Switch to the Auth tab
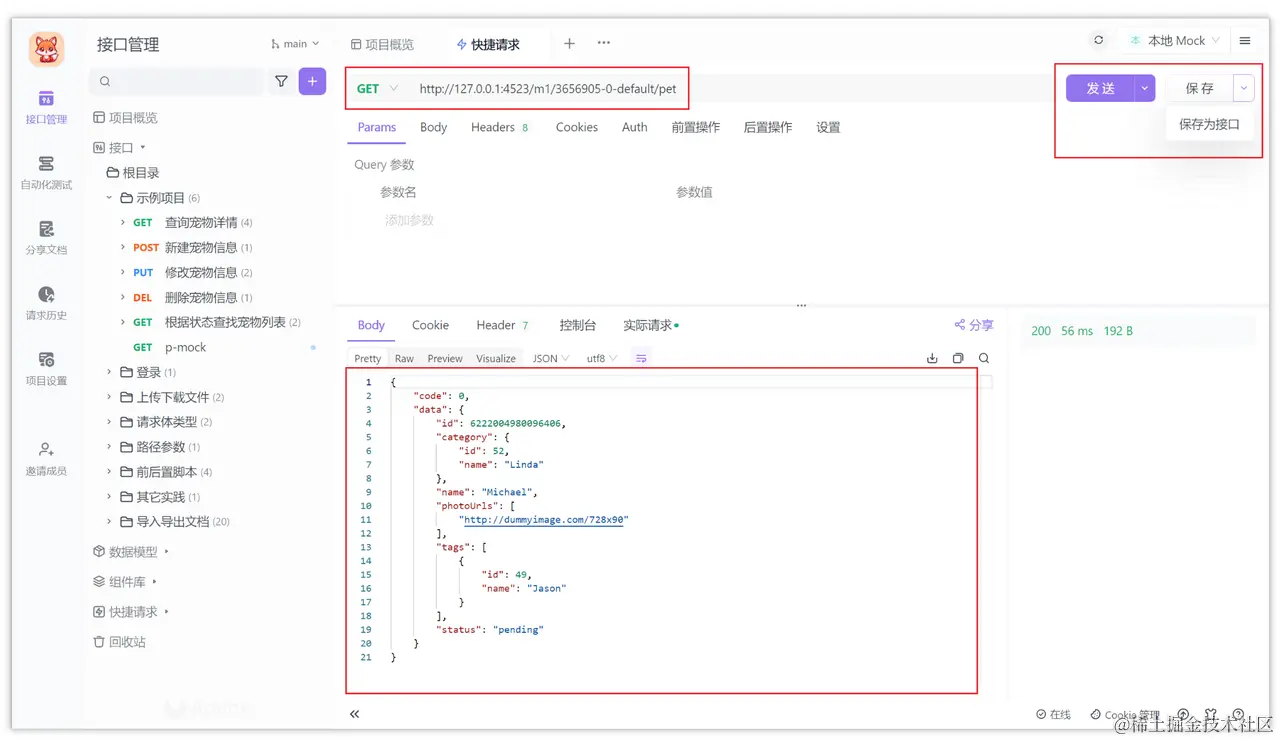 [x=634, y=127]
